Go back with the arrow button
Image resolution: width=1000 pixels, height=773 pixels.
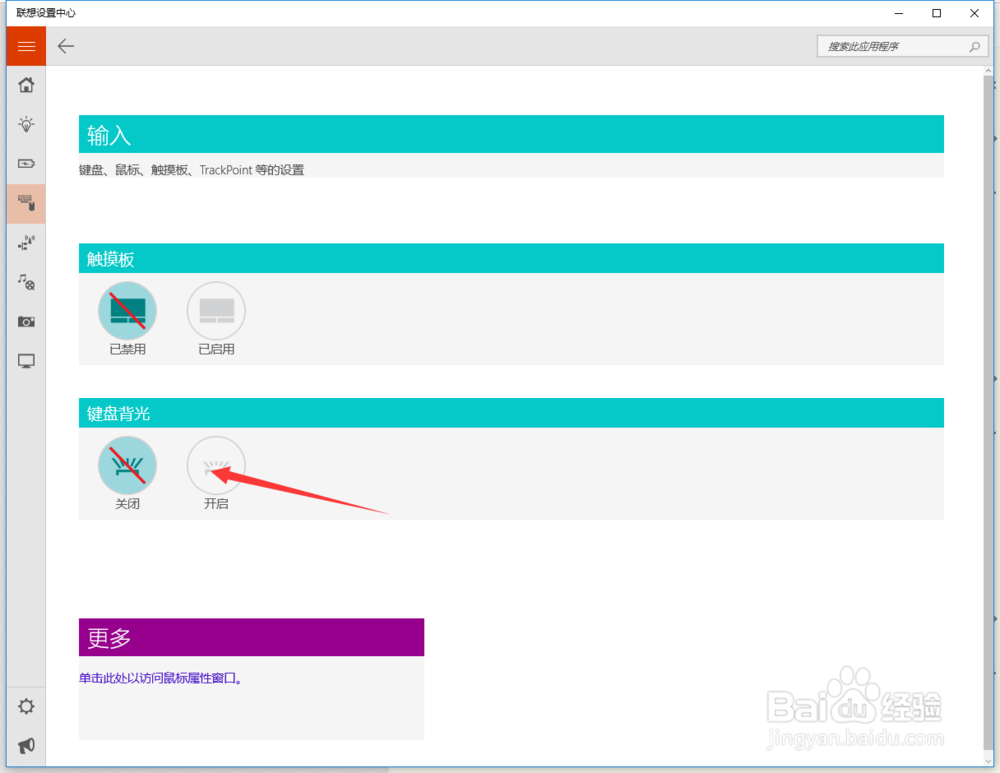66,46
